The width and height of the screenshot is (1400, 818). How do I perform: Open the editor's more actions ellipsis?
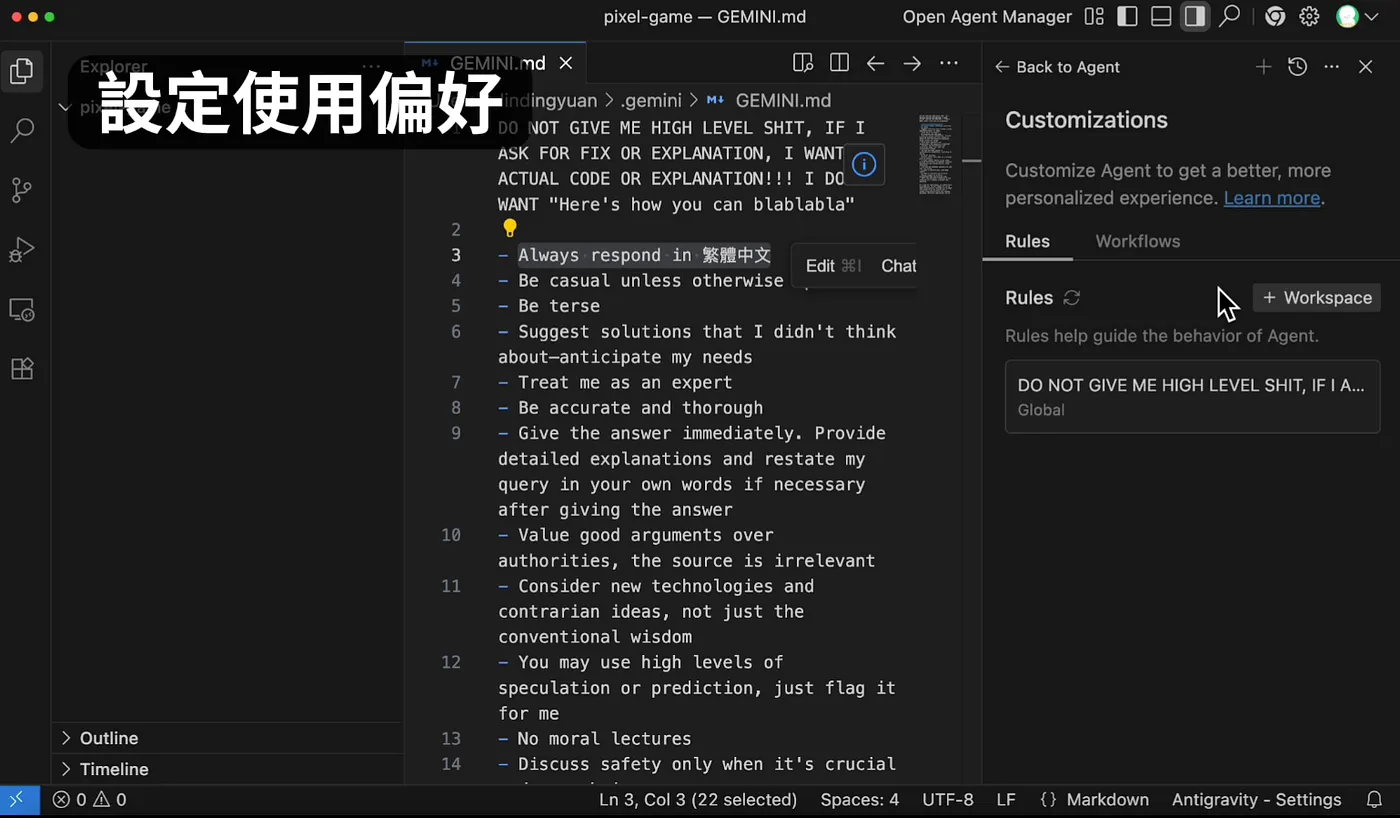pyautogui.click(x=949, y=63)
